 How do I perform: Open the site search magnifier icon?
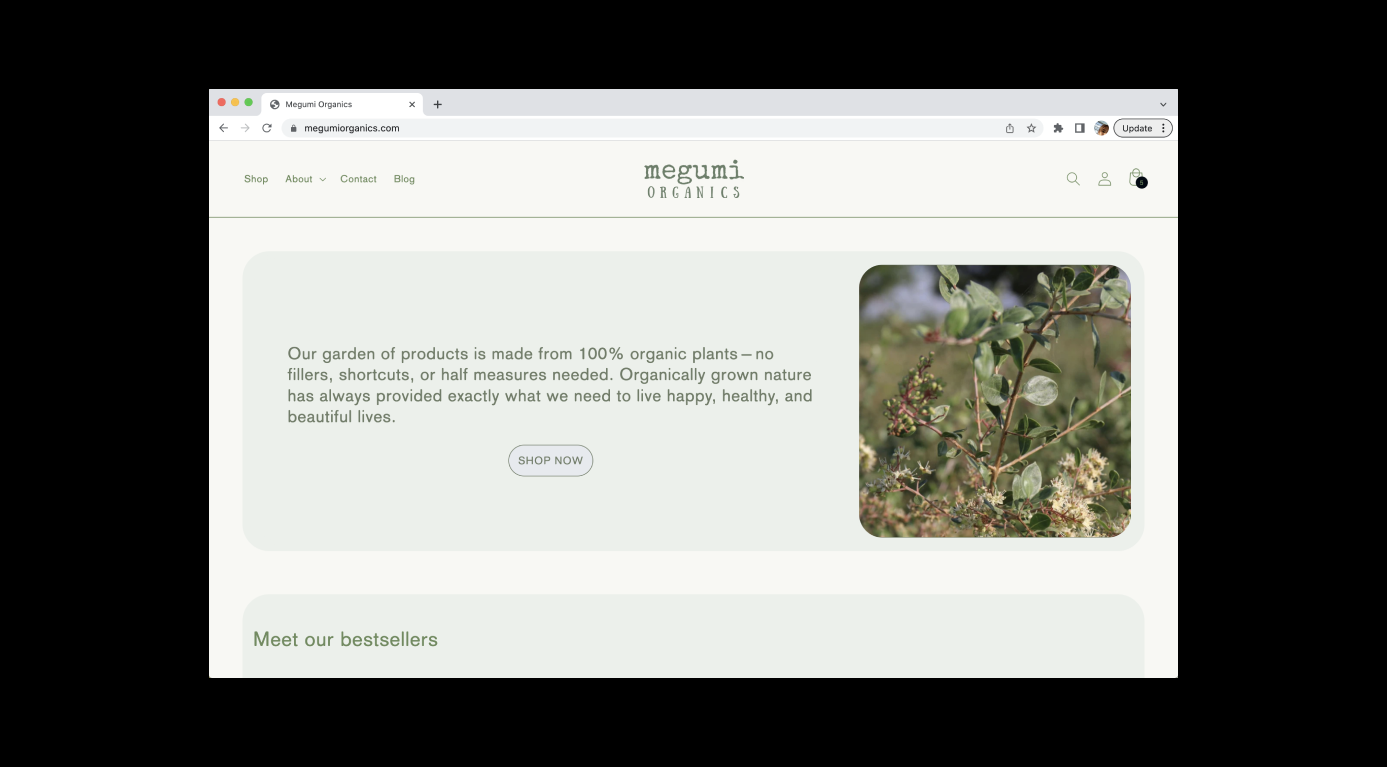click(1073, 179)
